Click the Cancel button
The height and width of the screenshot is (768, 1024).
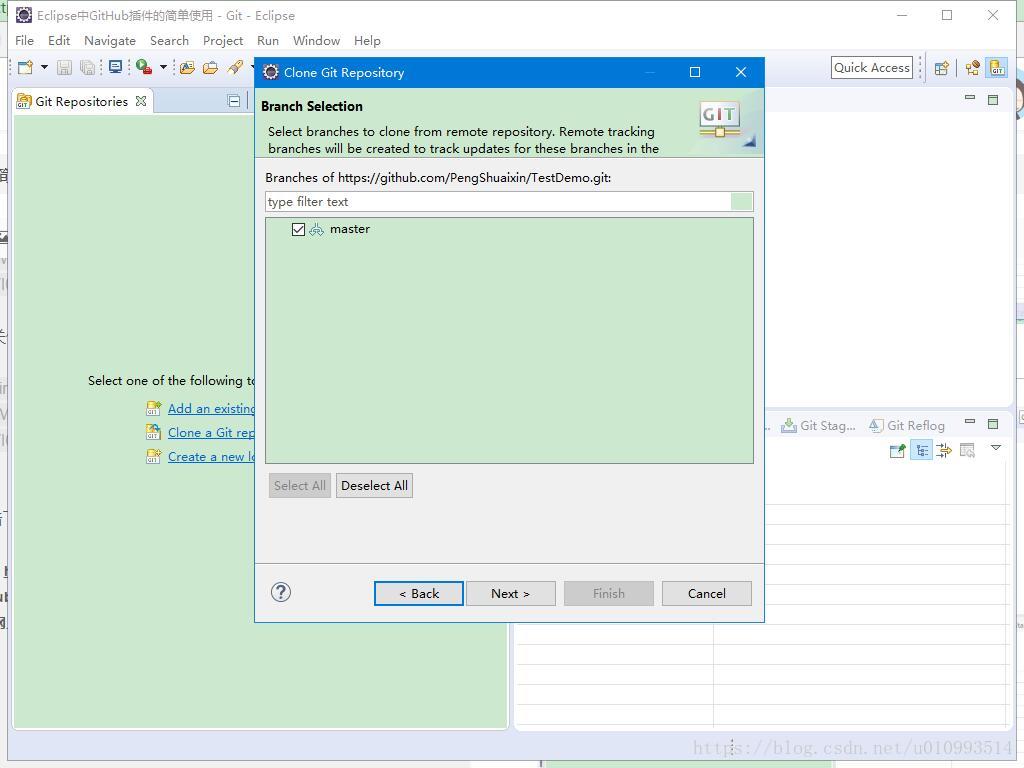(x=707, y=594)
